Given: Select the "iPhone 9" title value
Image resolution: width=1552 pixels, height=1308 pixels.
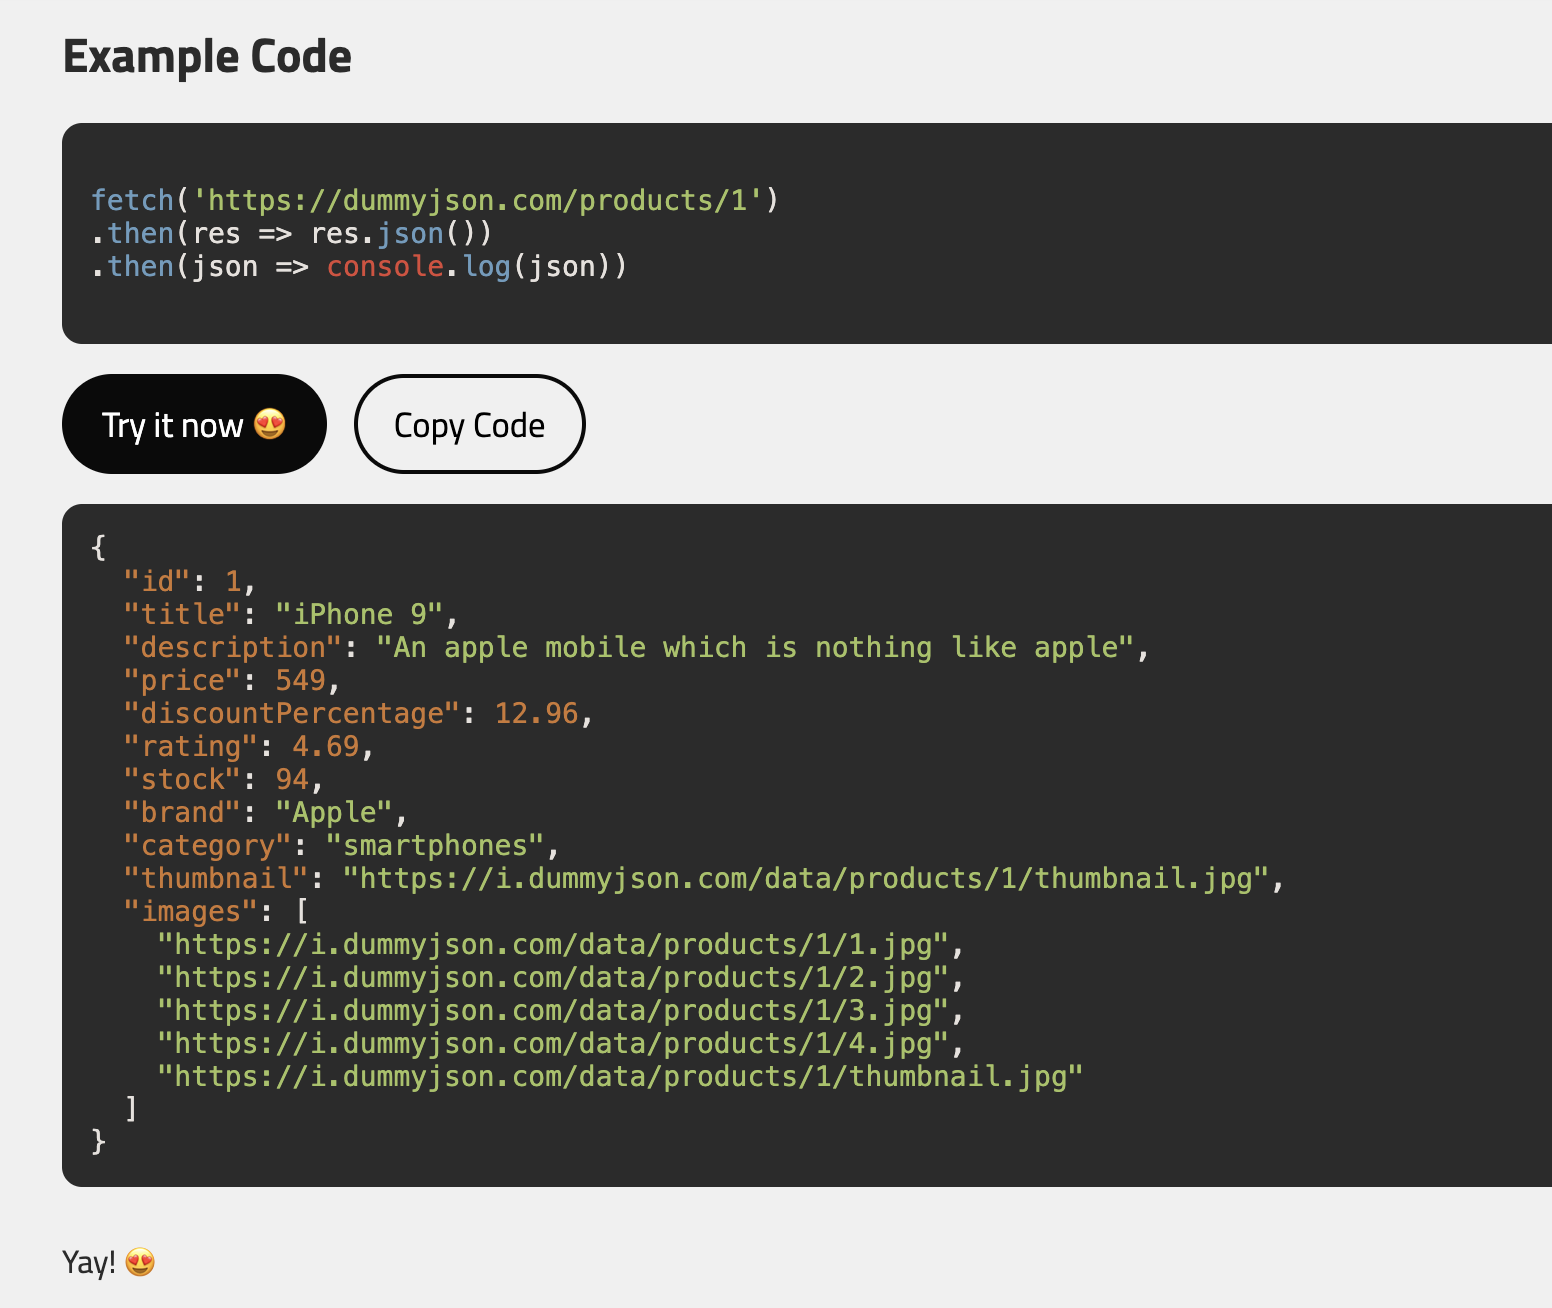Looking at the screenshot, I should click(358, 614).
